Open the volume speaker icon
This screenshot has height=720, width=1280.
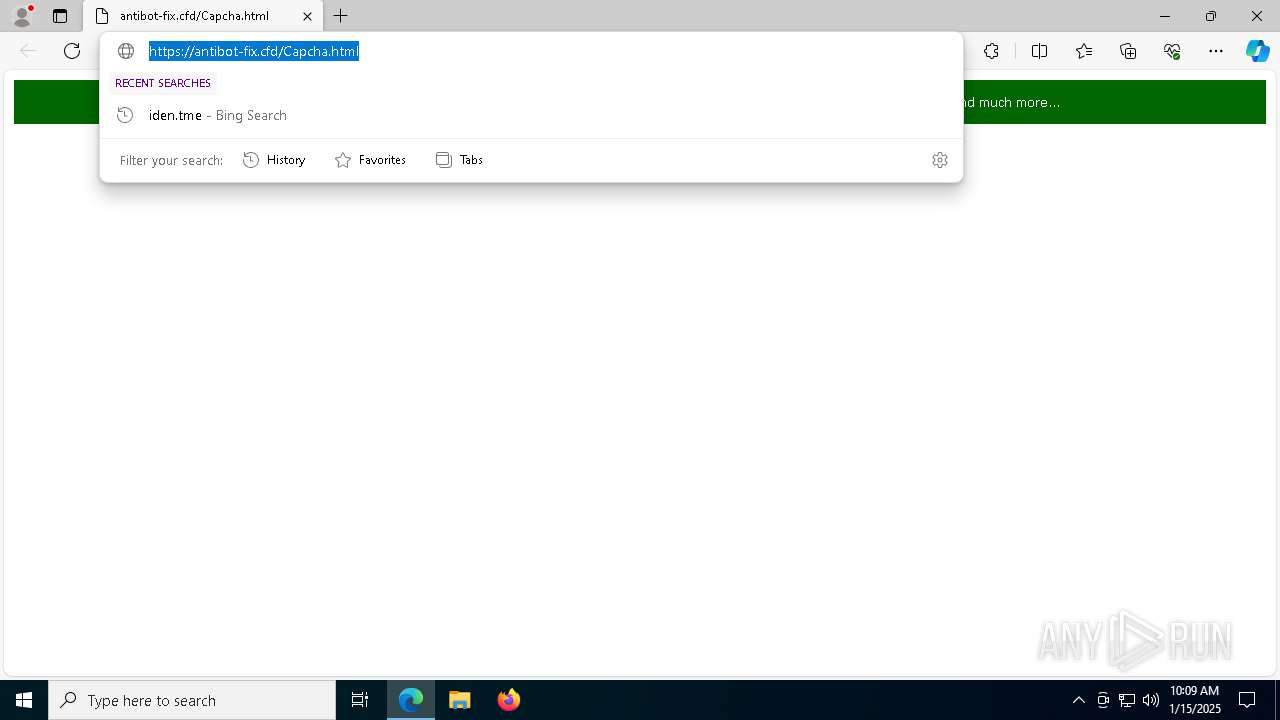1150,700
